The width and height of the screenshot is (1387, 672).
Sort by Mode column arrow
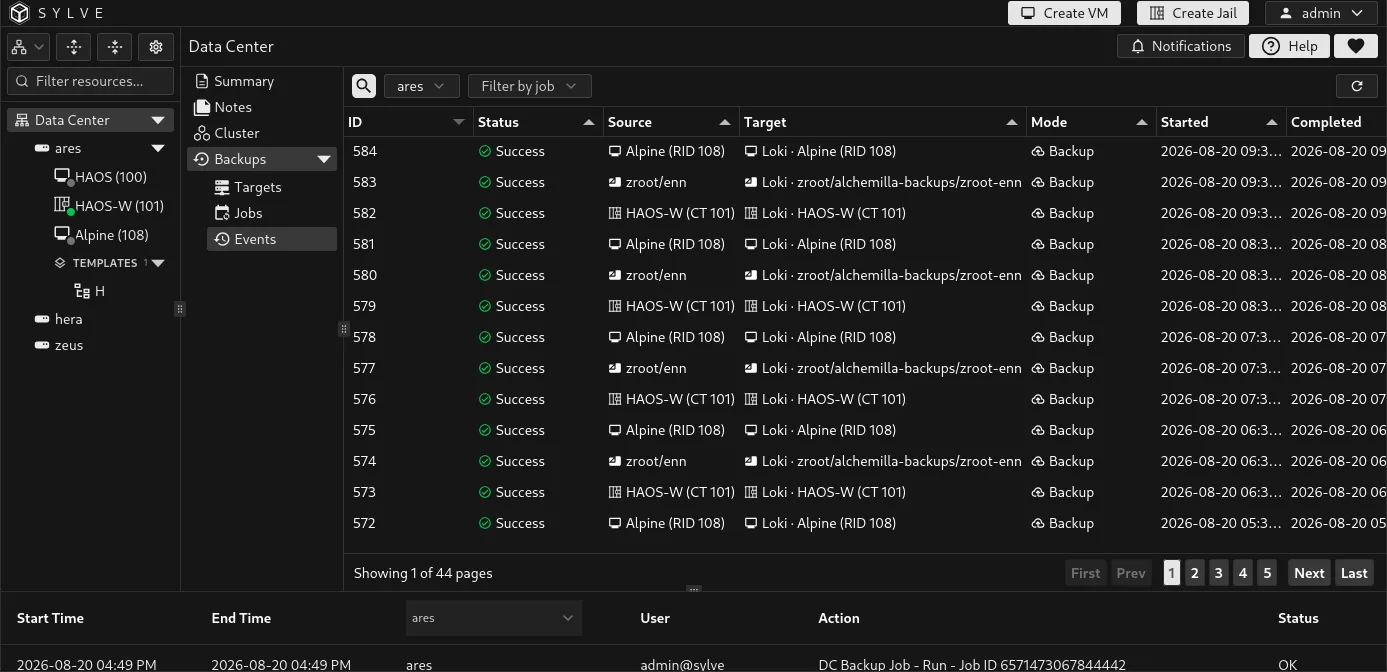click(x=1142, y=122)
